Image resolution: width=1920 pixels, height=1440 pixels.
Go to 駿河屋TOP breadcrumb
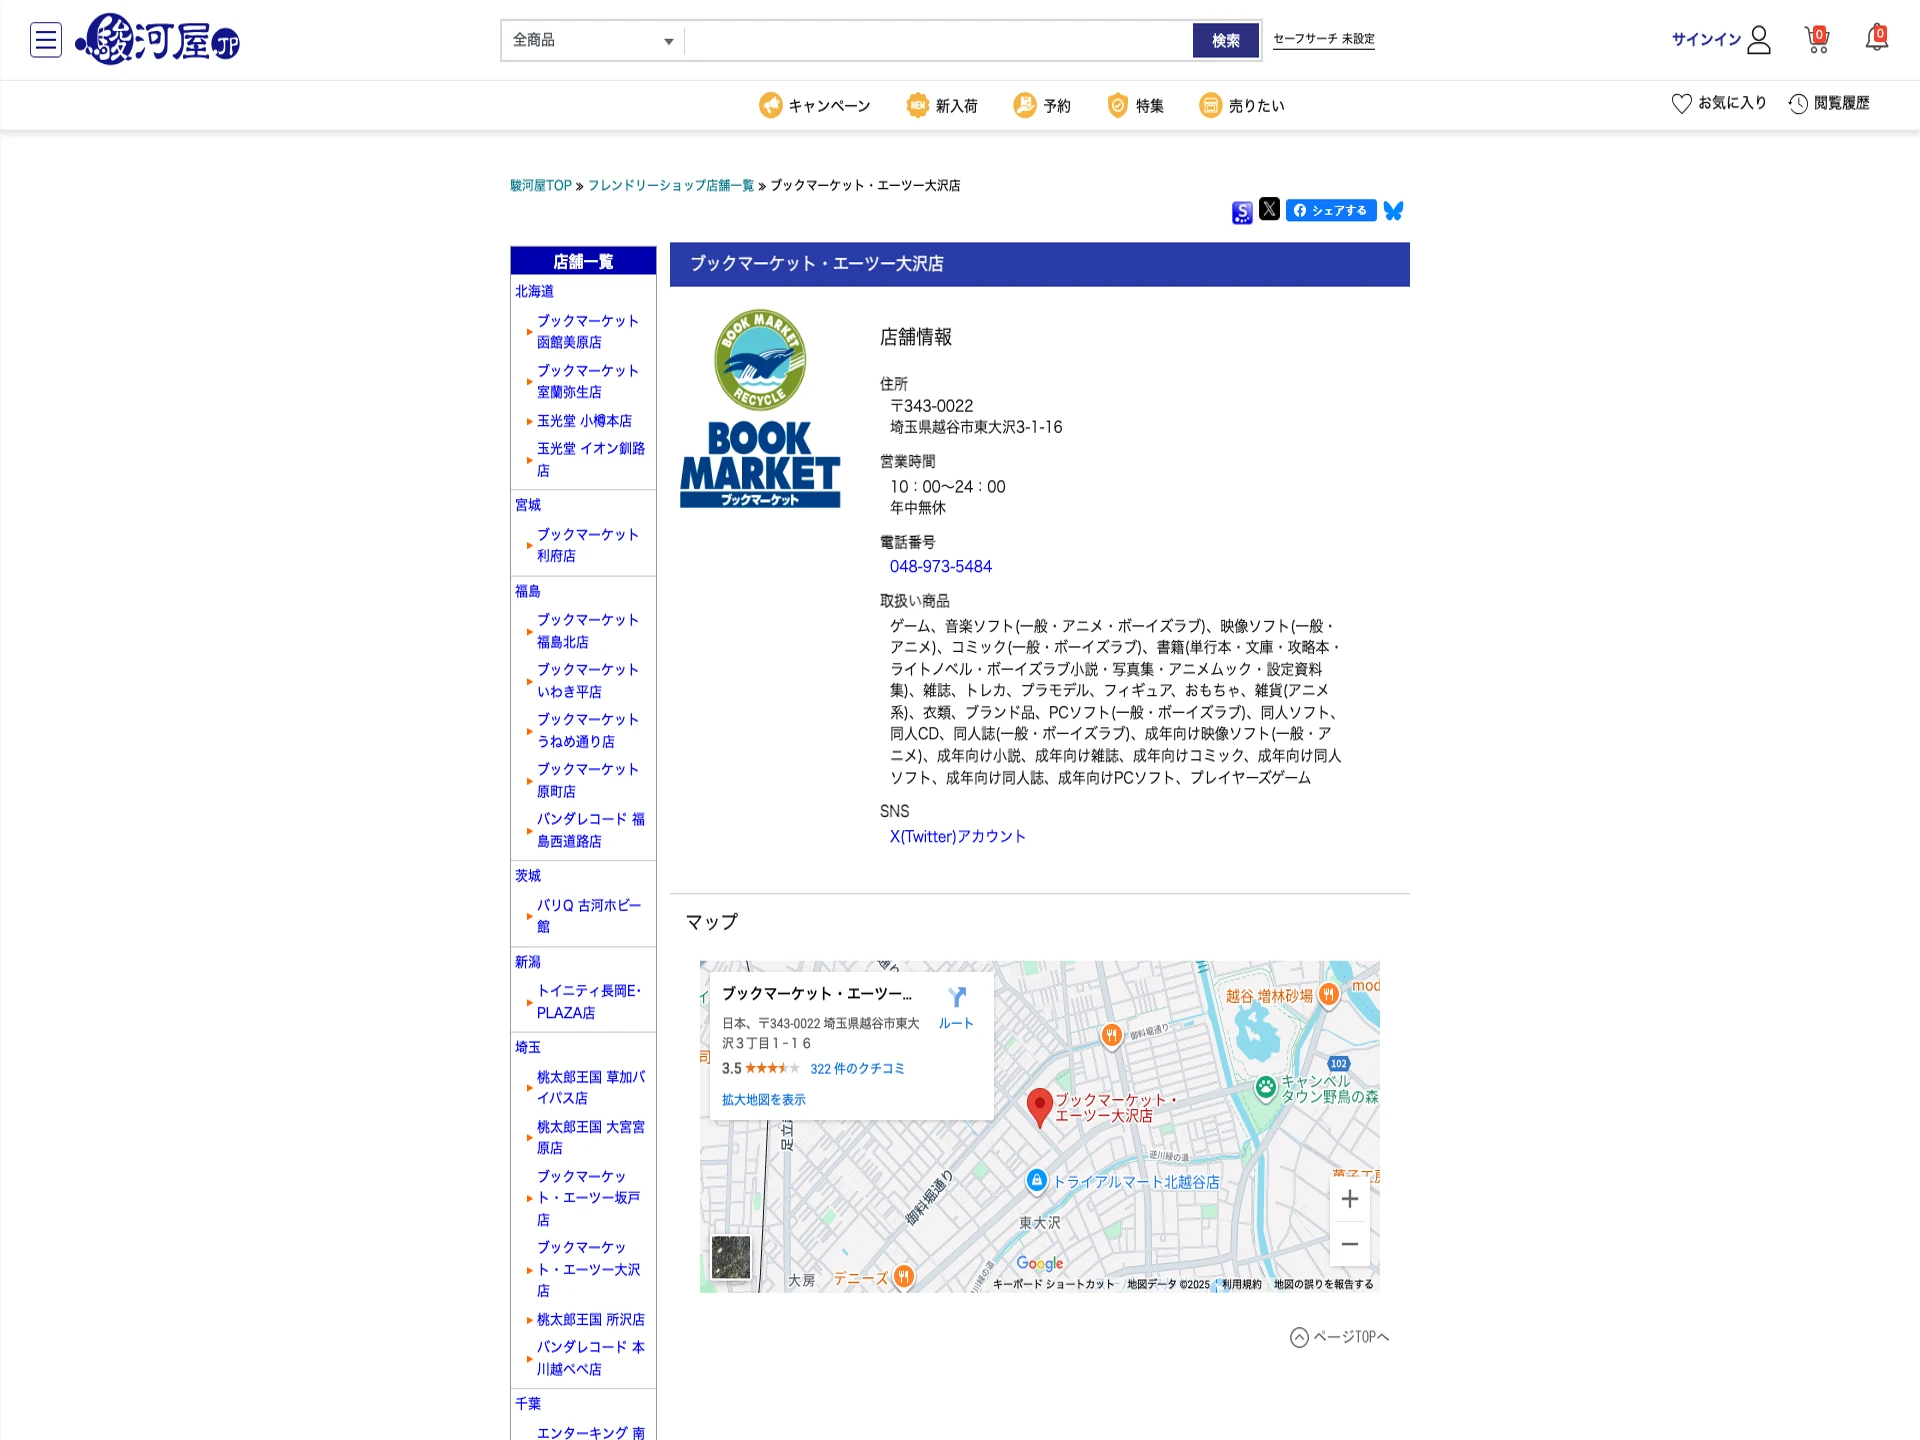pos(541,185)
